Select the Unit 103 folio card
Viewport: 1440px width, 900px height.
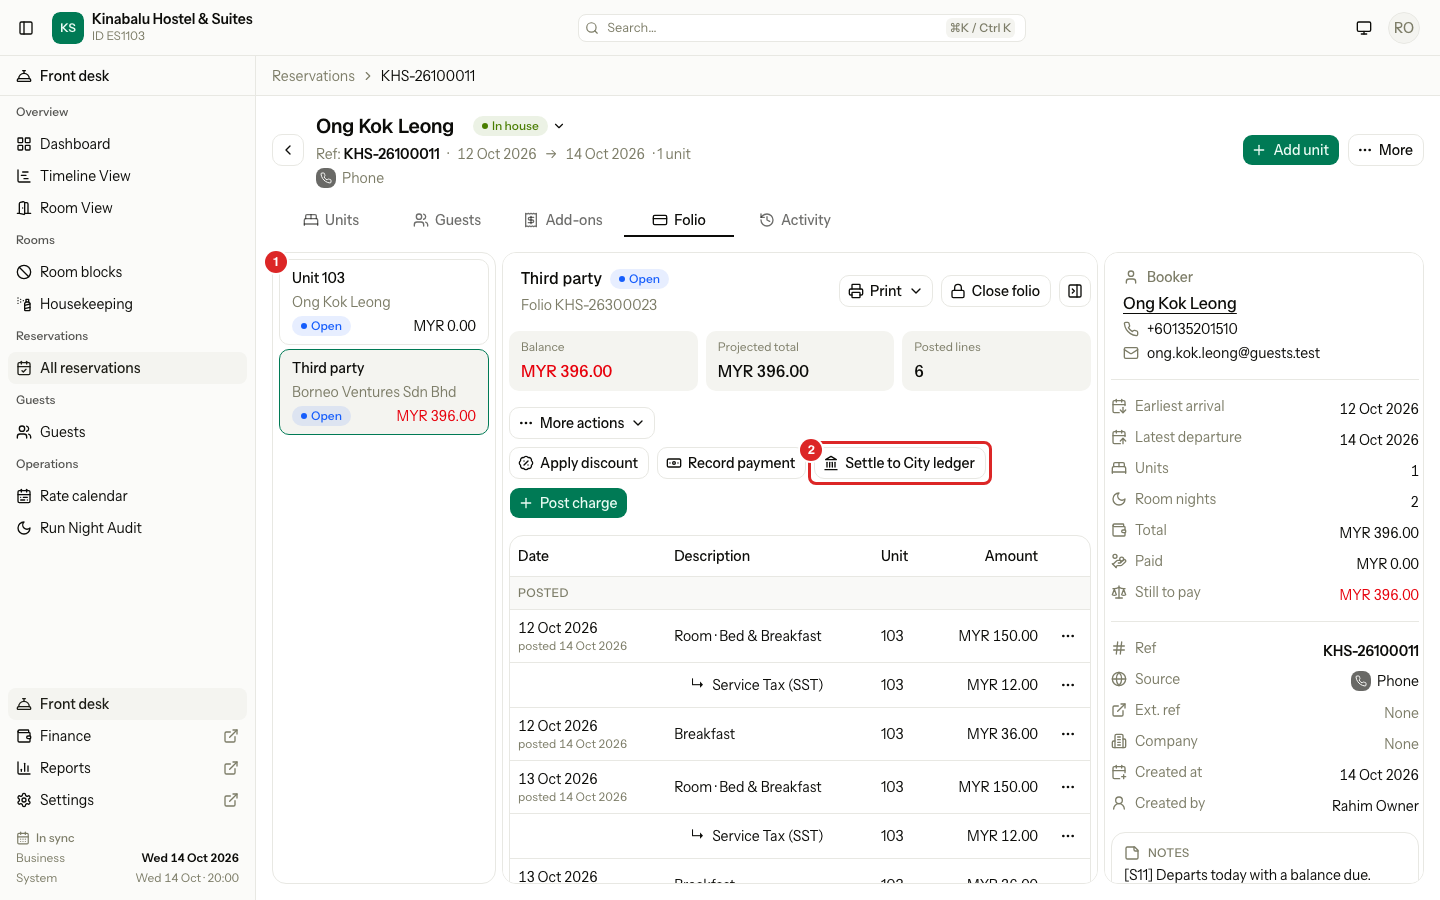click(384, 302)
